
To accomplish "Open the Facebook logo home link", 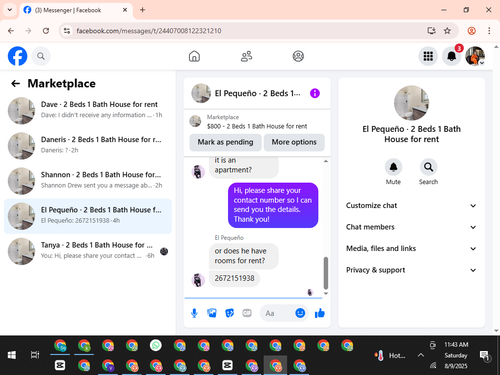I will click(x=17, y=56).
